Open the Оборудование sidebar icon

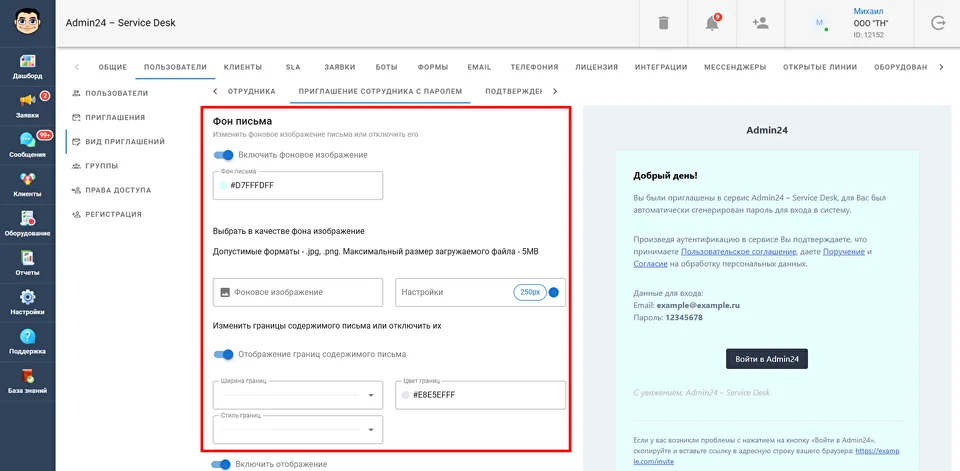(x=28, y=219)
